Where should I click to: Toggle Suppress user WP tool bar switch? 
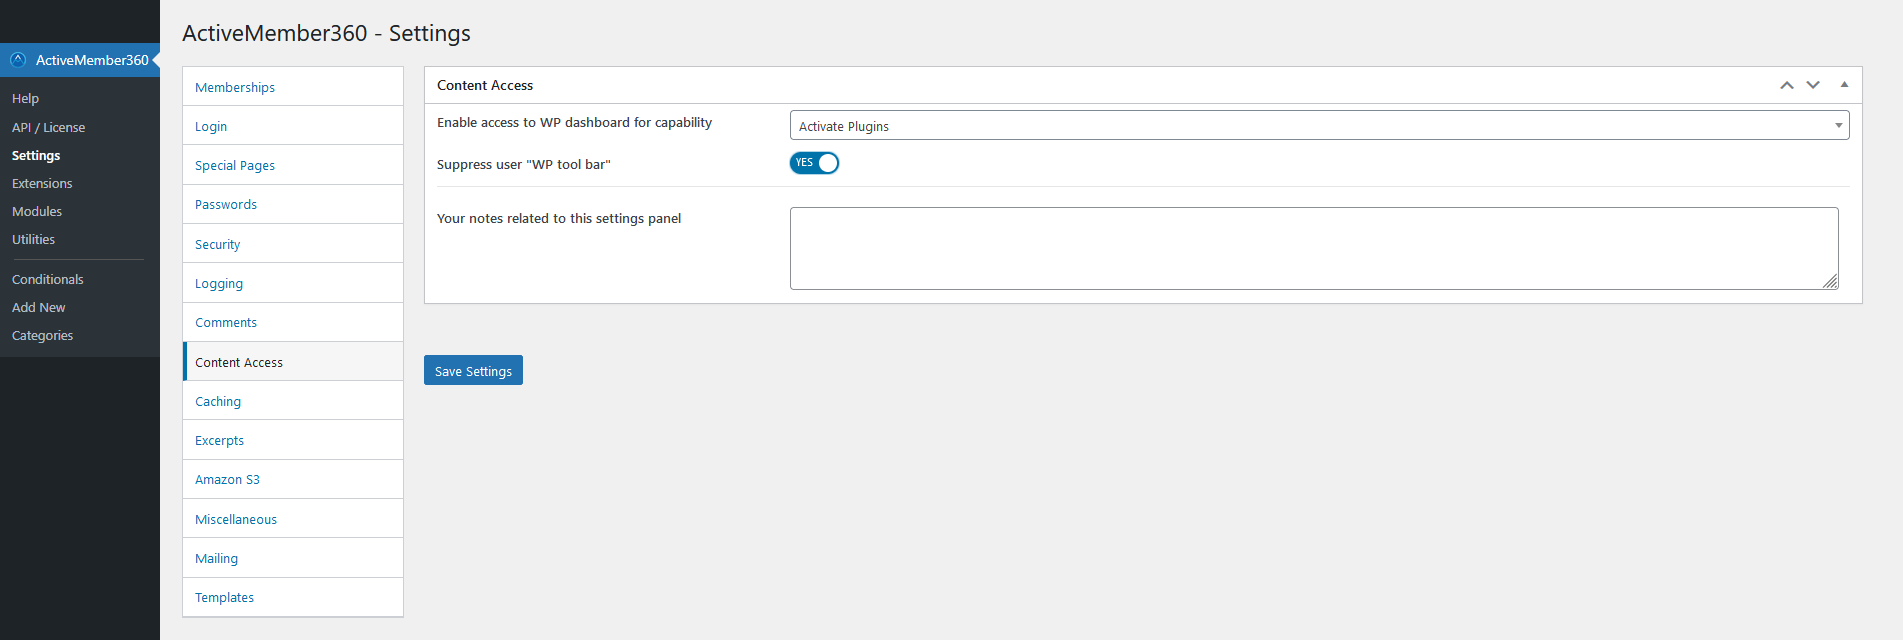pyautogui.click(x=814, y=163)
